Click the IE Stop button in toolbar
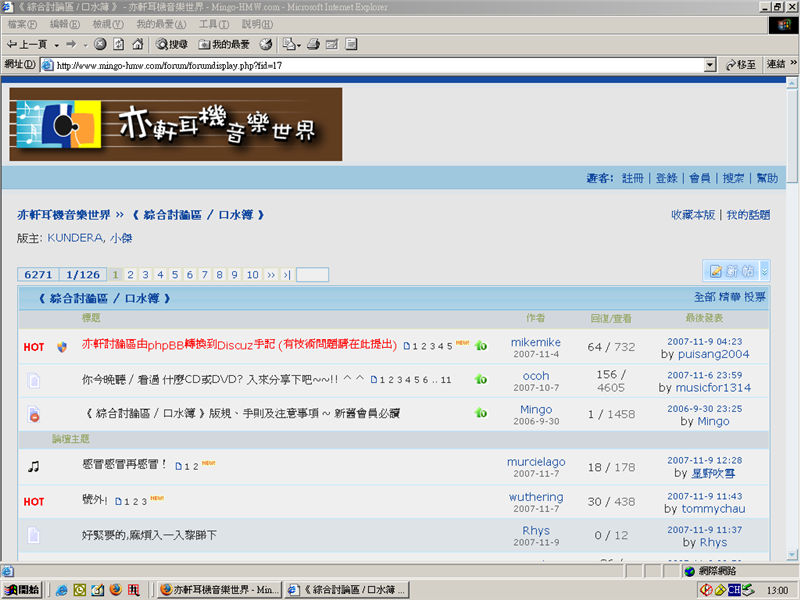The width and height of the screenshot is (800, 600). [x=100, y=44]
